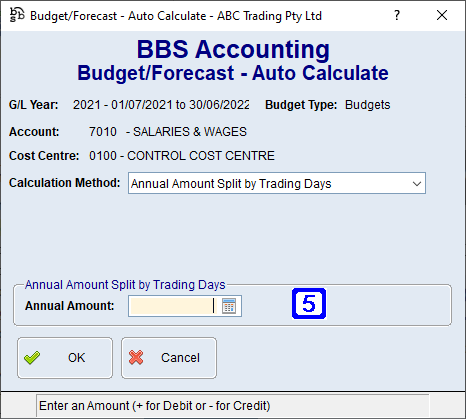Viewport: 466px width, 419px height.
Task: Close the Auto Calculate dialog window
Action: (442, 15)
